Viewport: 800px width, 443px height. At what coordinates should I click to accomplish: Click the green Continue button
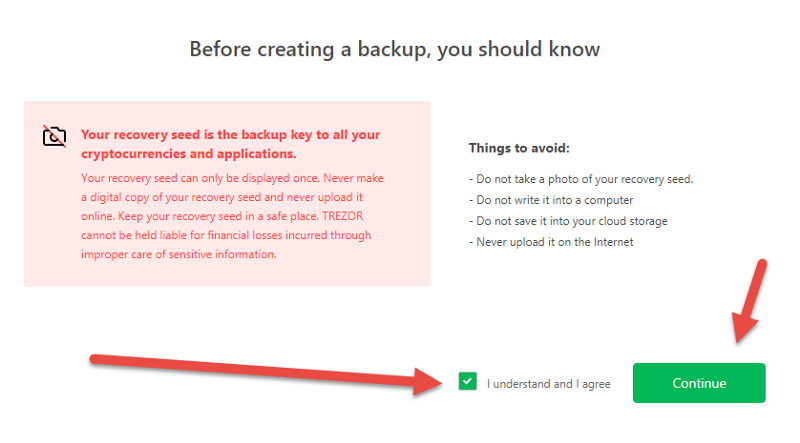pos(699,383)
